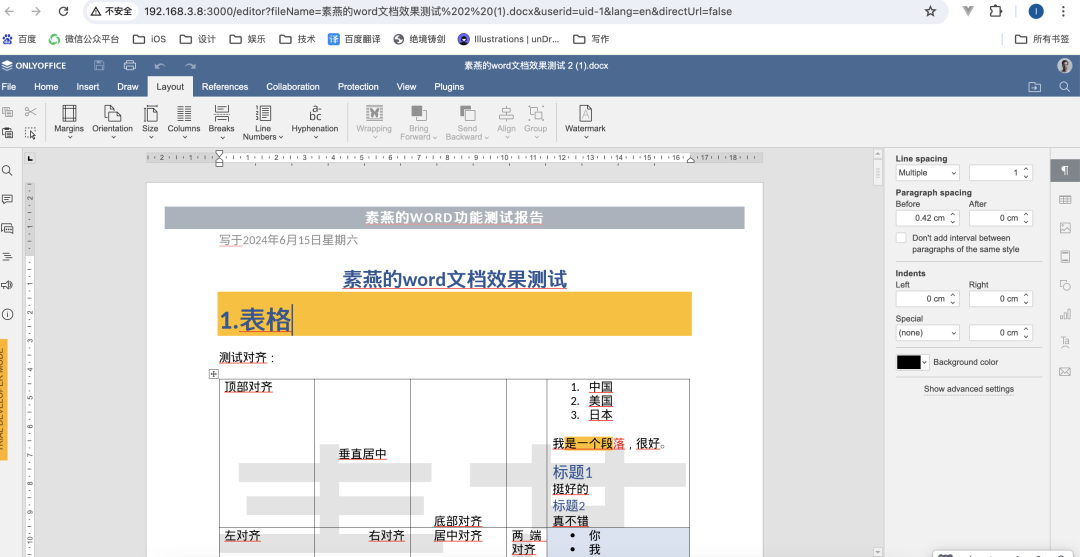Viewport: 1080px width, 557px height.
Task: Switch to the Insert tab
Action: tap(87, 87)
